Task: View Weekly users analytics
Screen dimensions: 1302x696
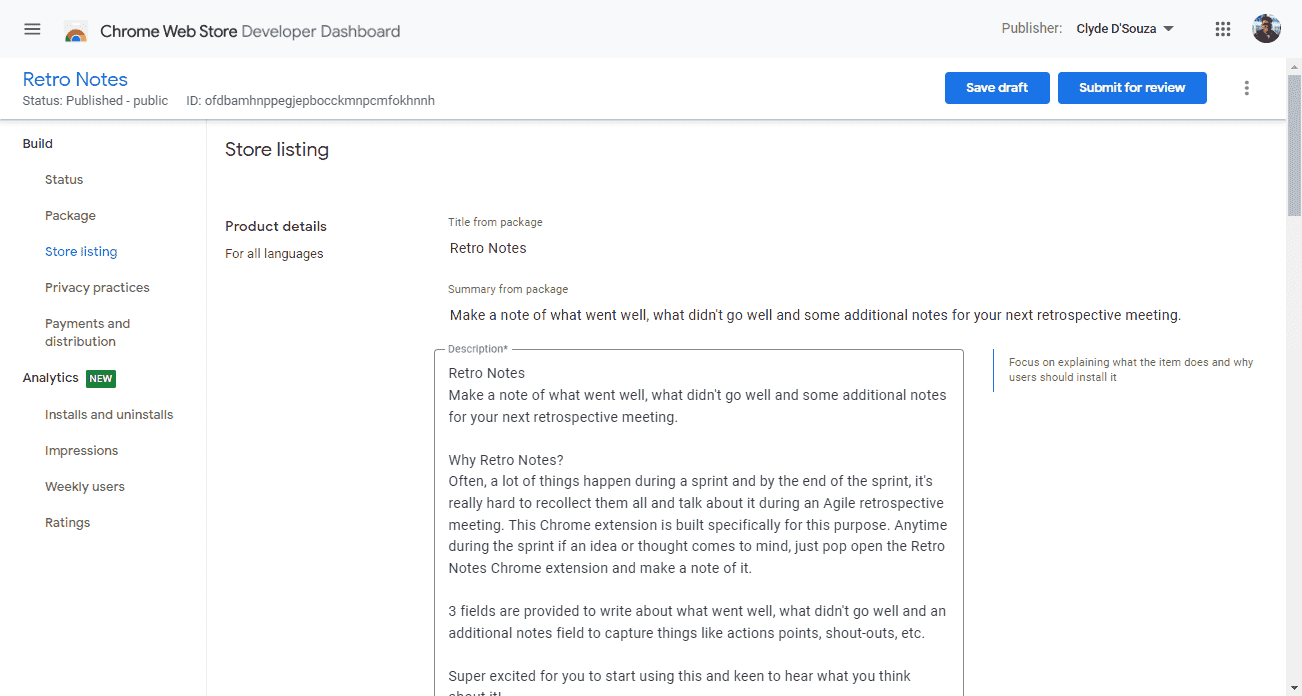Action: (x=85, y=487)
